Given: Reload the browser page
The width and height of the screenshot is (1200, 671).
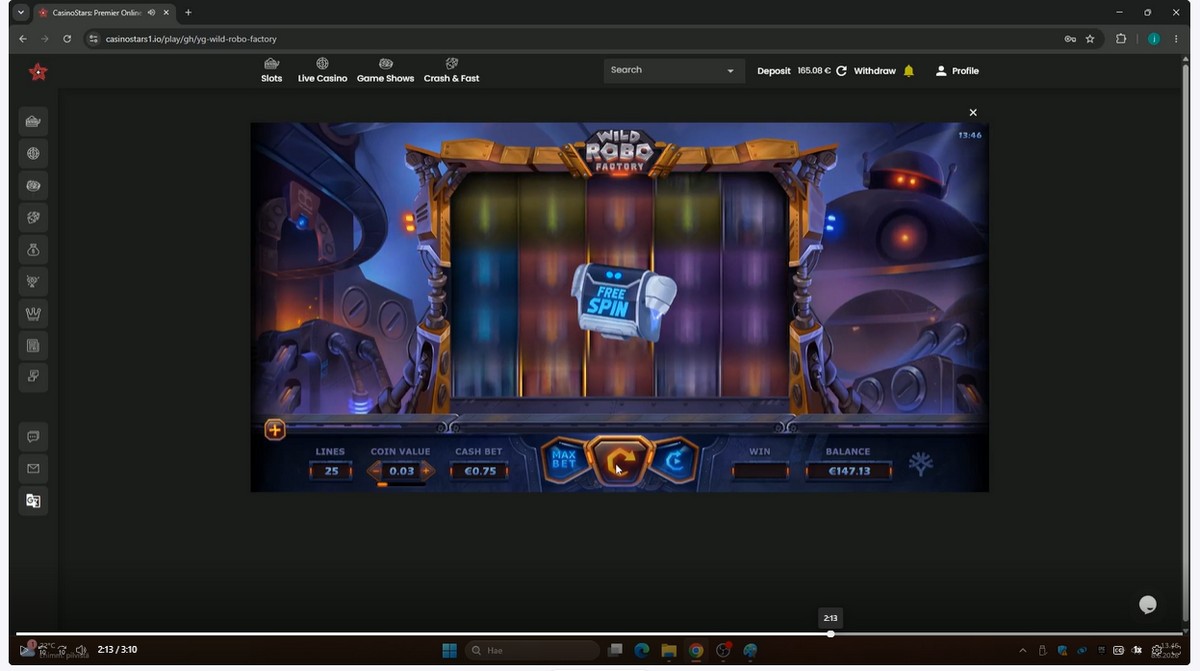Looking at the screenshot, I should coord(67,39).
